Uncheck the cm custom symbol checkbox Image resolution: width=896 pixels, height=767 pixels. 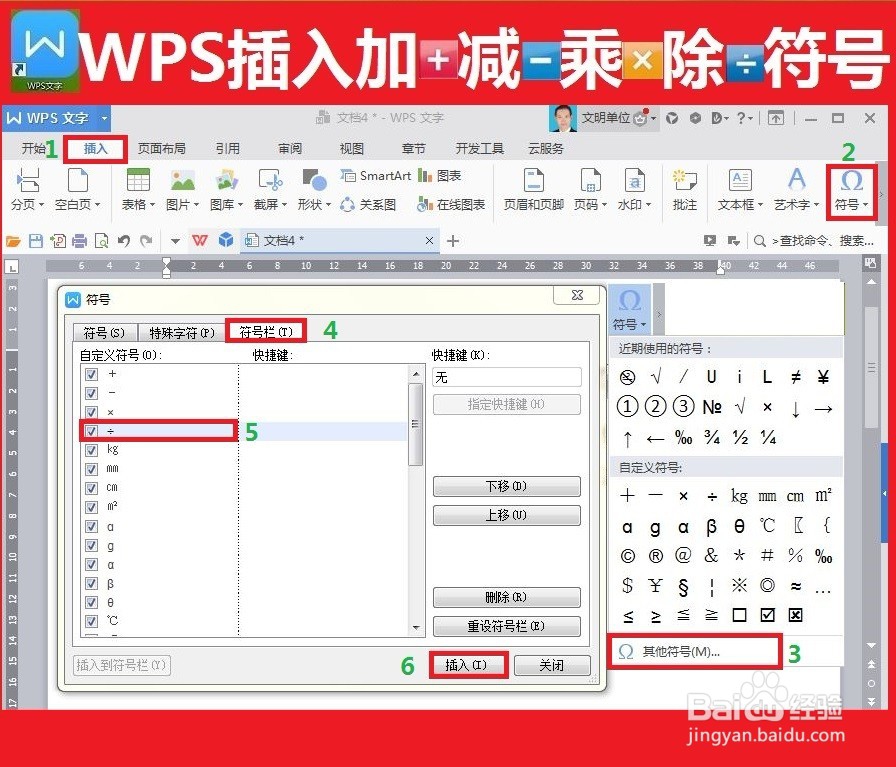click(x=91, y=488)
